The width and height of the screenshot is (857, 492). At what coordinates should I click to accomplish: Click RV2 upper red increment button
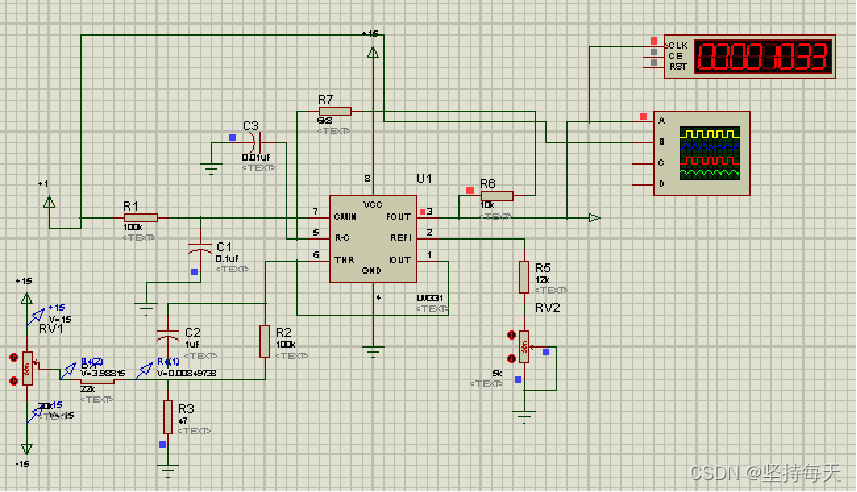coord(511,335)
